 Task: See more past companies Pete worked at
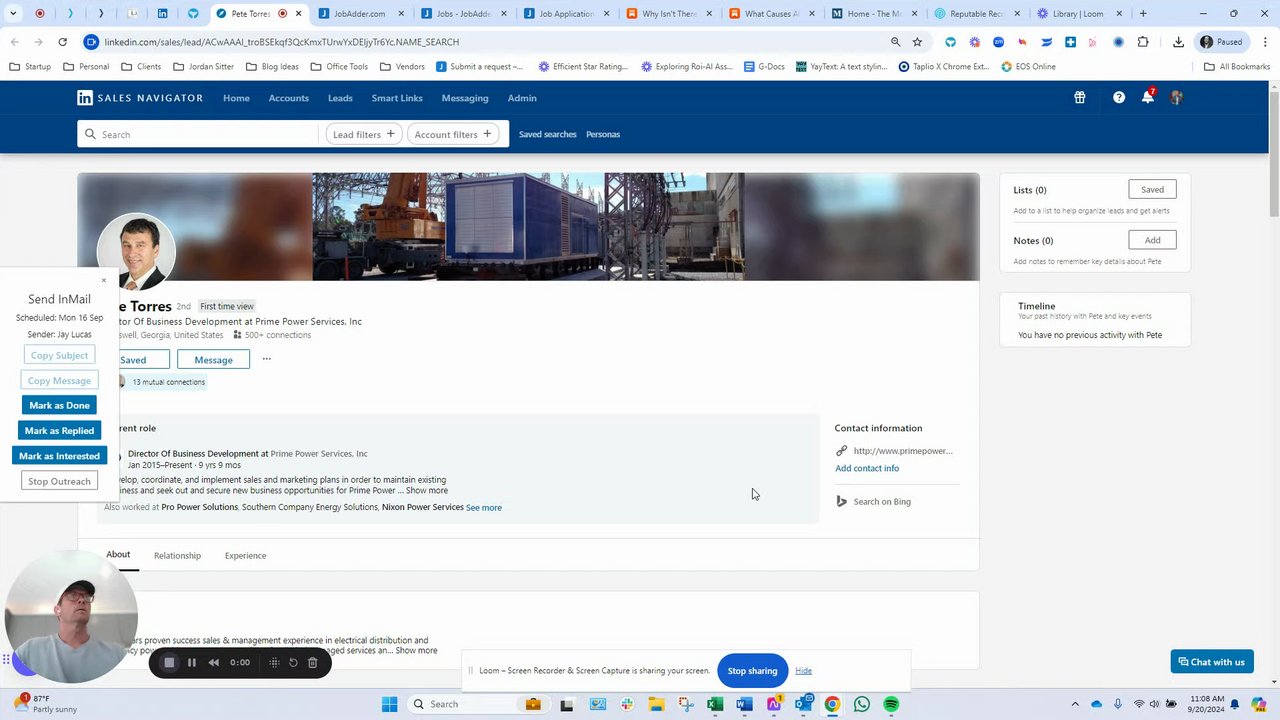484,508
